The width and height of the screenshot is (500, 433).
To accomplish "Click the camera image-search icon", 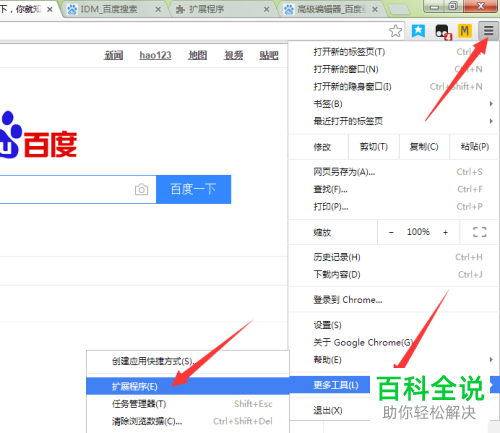I will coord(141,189).
